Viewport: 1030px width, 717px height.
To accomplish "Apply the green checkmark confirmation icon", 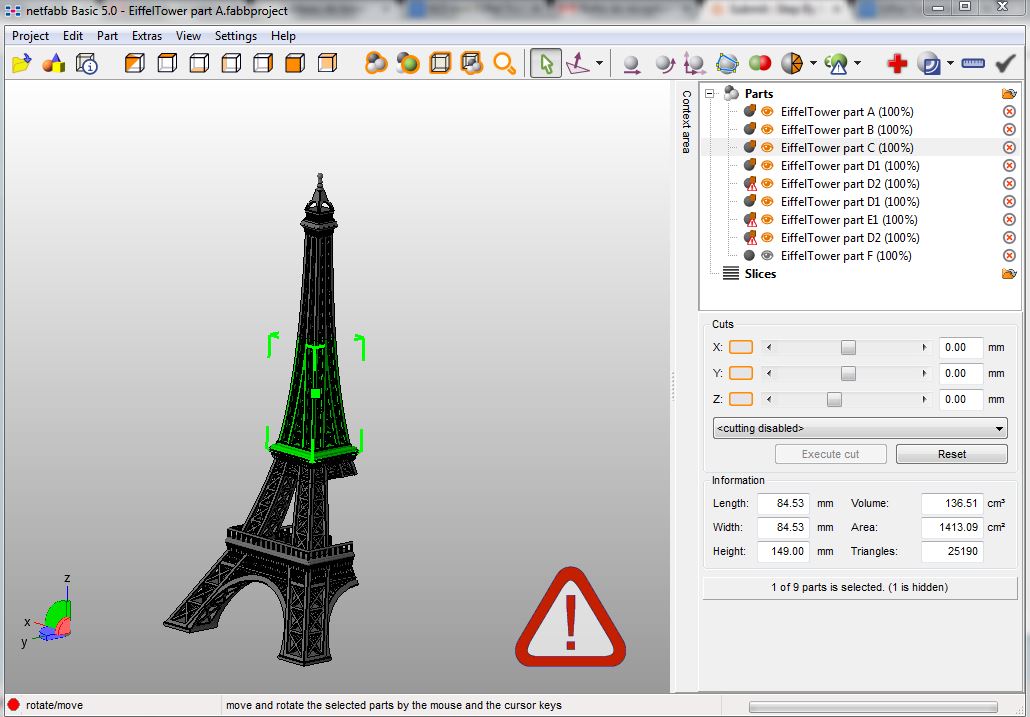I will pos(1003,62).
